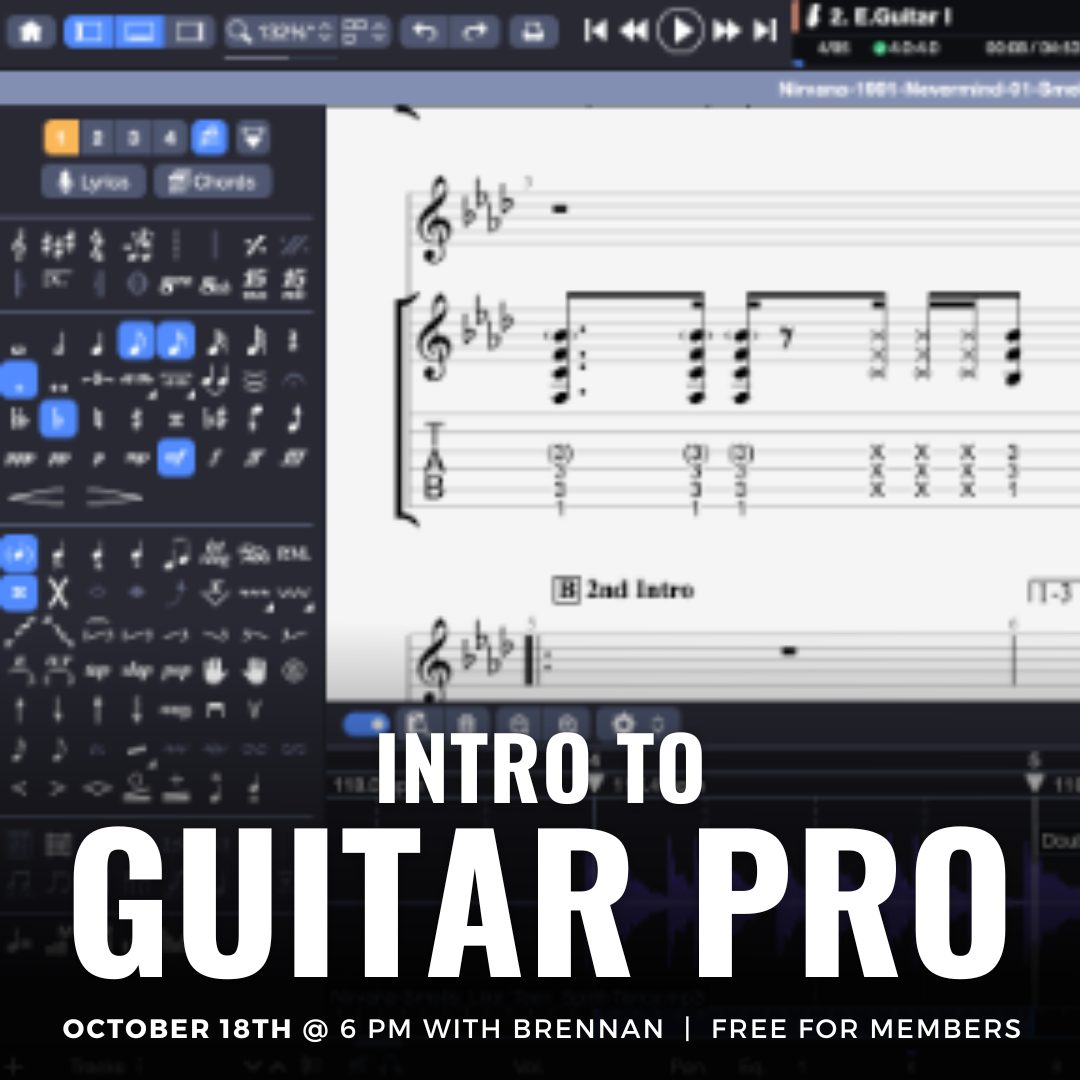Select the flat accidental symbol
This screenshot has width=1080, height=1080.
point(58,418)
